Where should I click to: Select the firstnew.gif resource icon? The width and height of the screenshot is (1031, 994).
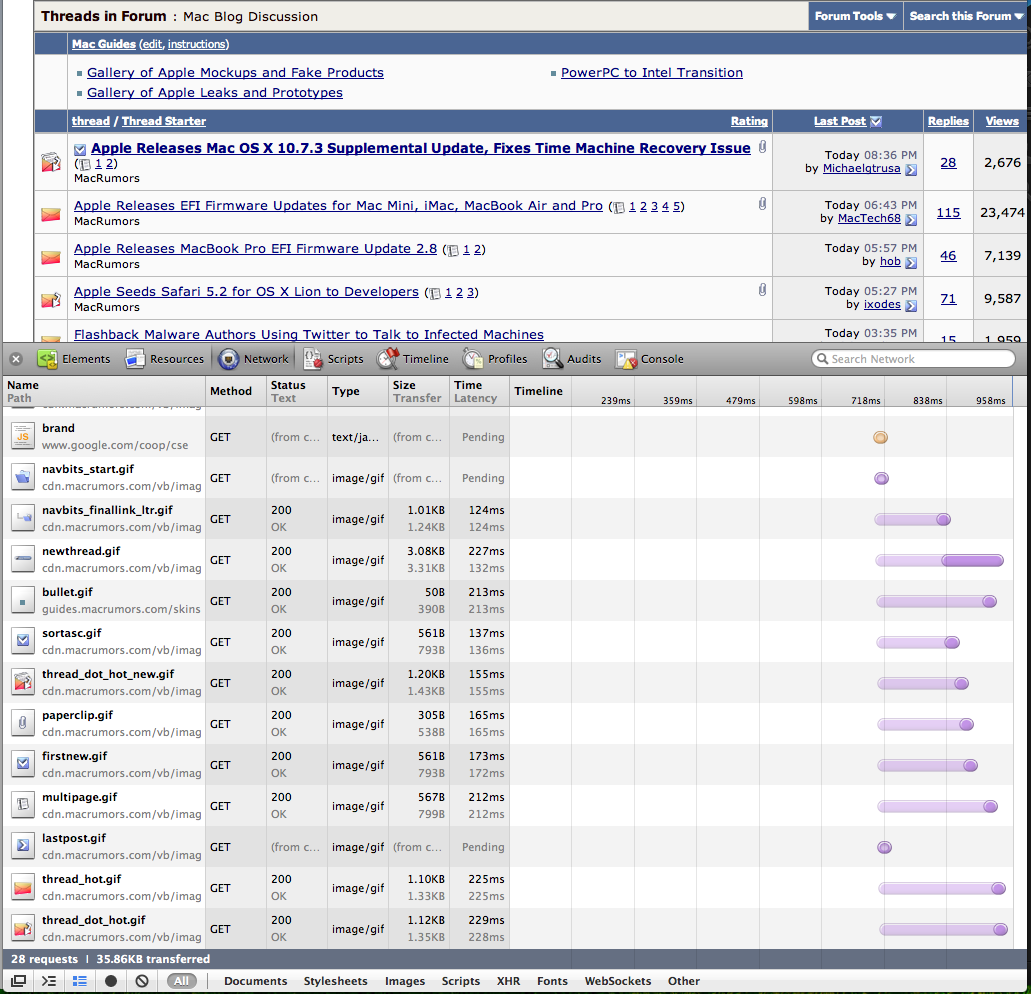[23, 765]
